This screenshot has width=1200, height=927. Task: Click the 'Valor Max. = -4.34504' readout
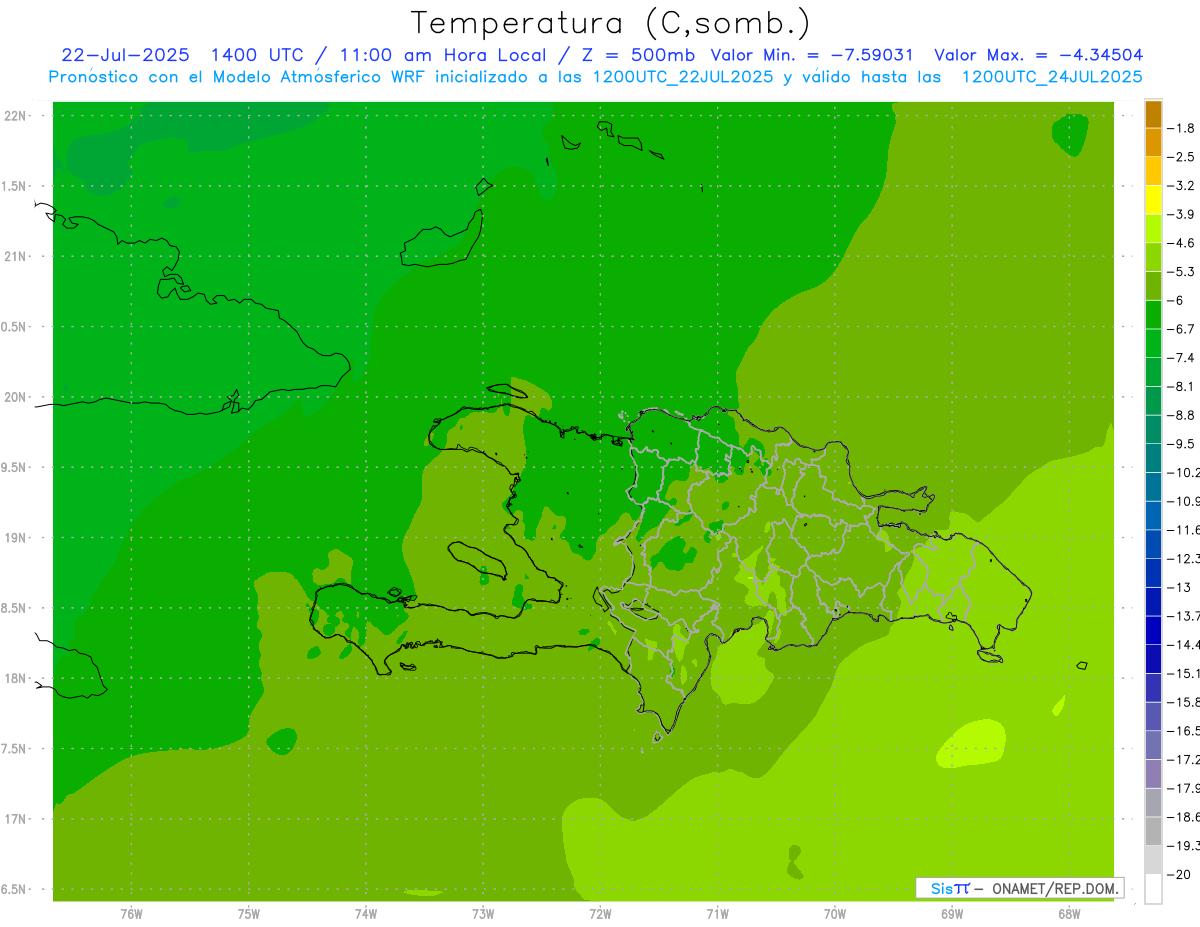1038,55
